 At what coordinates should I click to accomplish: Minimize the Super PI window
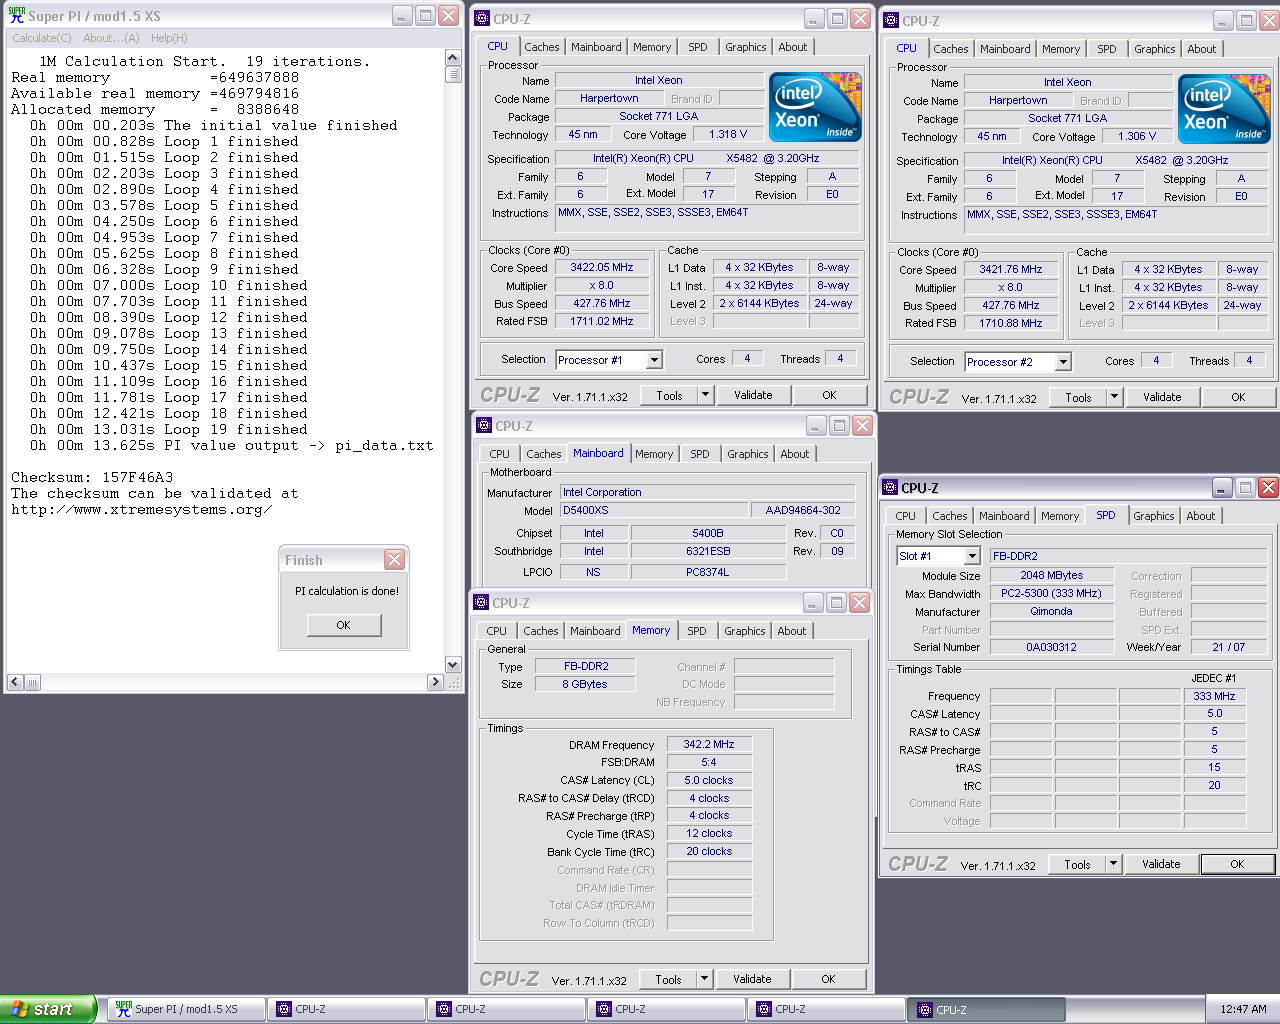click(401, 16)
